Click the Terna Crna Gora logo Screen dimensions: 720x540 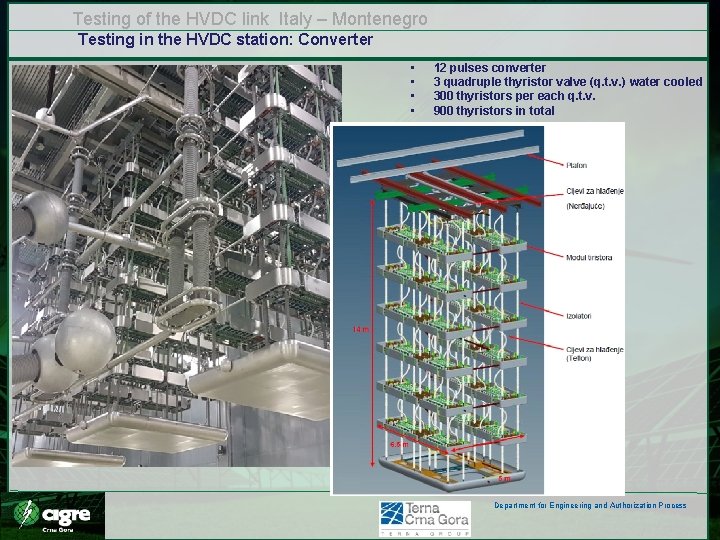point(425,518)
